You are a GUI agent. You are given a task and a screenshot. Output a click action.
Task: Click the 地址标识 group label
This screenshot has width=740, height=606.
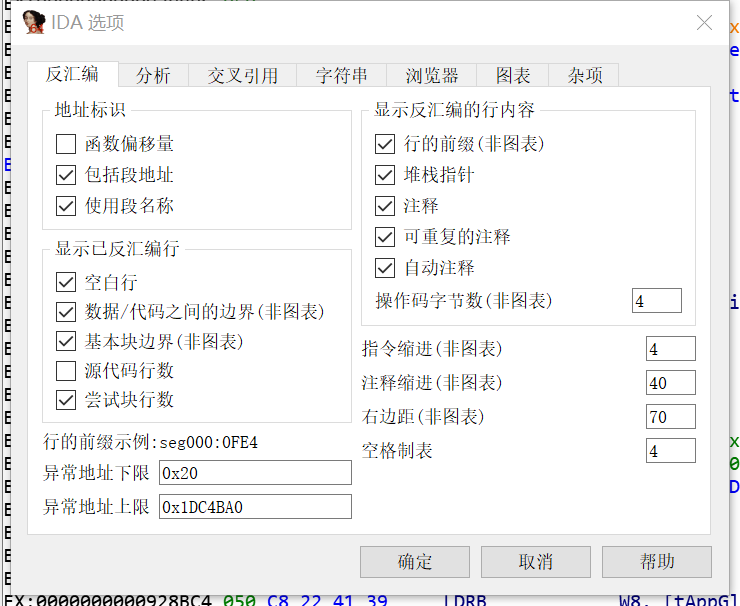(x=90, y=109)
